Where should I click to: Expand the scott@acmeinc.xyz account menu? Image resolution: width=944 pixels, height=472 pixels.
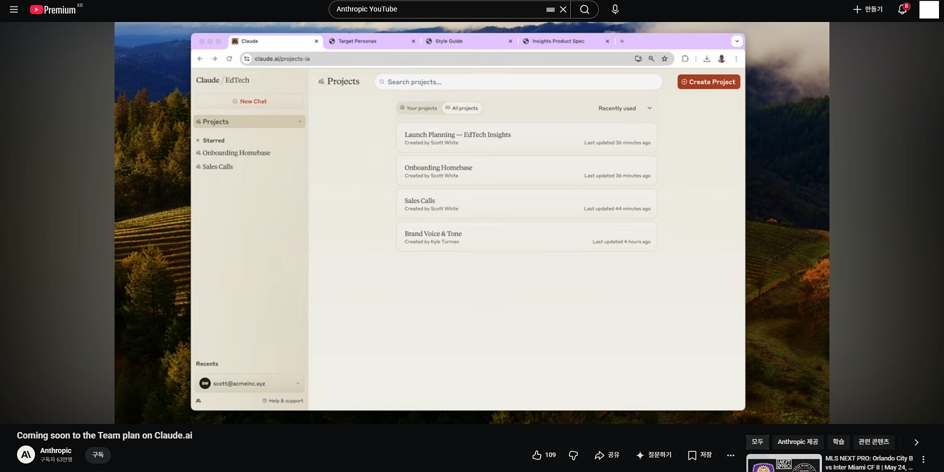250,384
